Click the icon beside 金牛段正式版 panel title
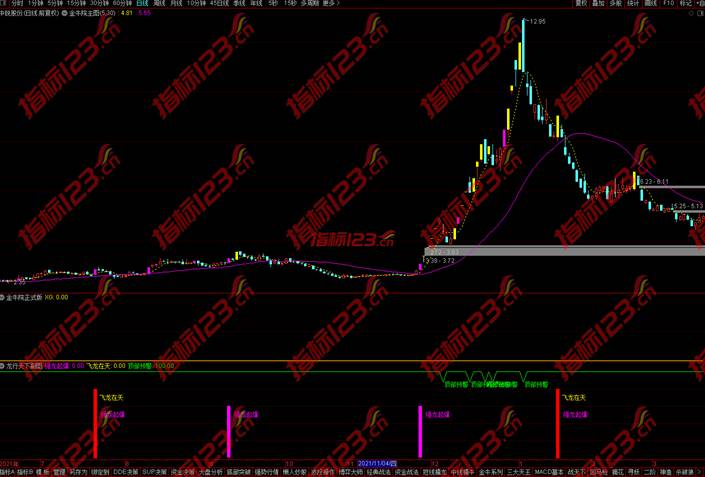Screen dimensions: 705x477 [x=3, y=297]
